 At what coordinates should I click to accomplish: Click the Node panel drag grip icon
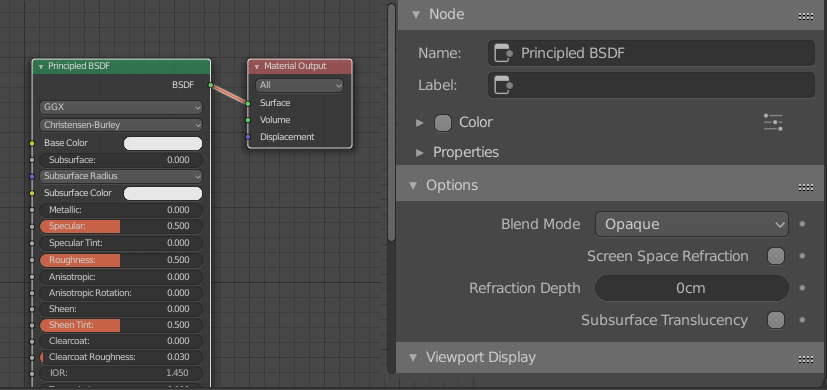click(805, 16)
